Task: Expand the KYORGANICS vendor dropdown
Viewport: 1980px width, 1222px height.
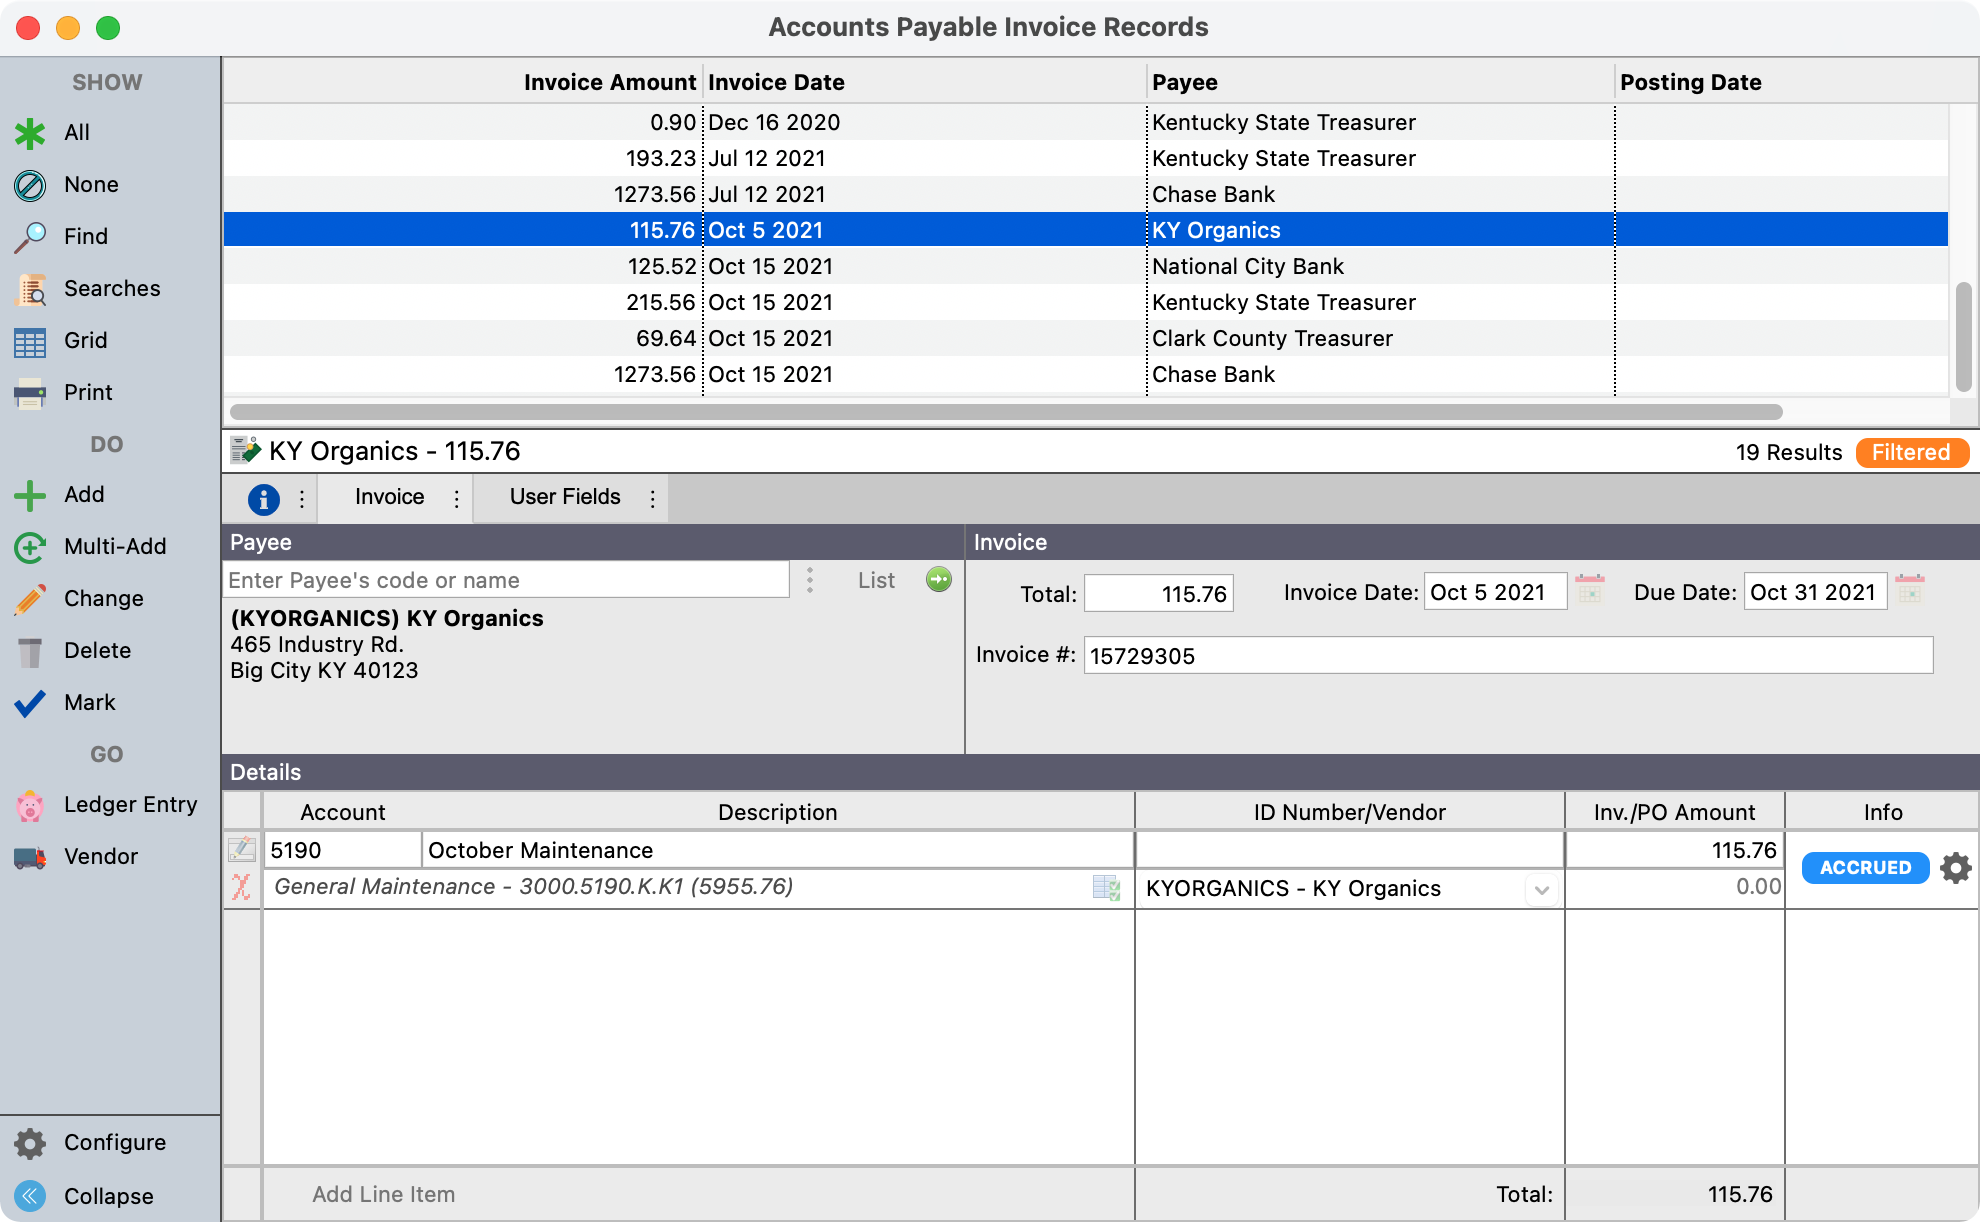Action: tap(1541, 889)
